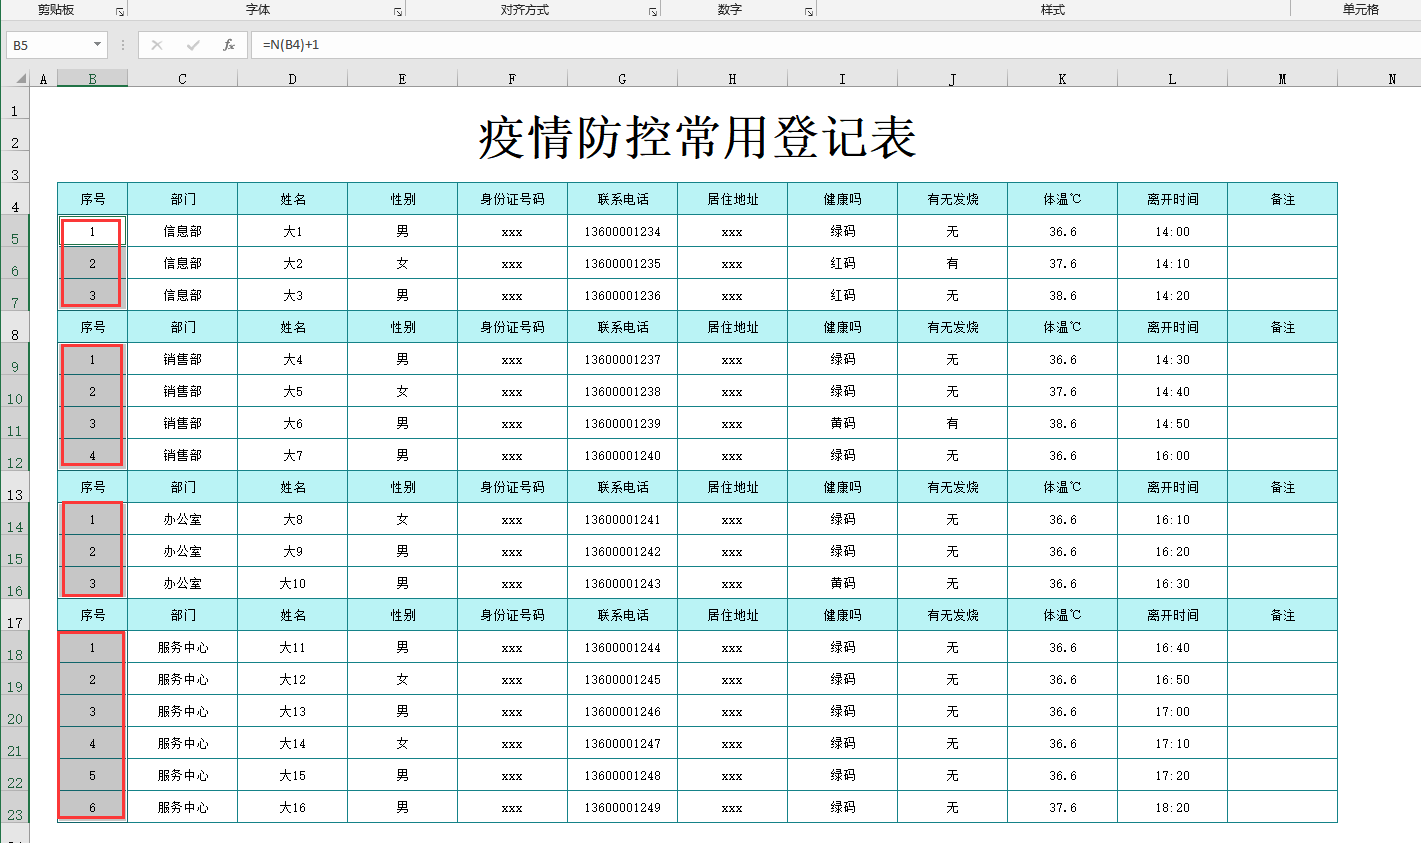Screen dimensions: 1421x843
Task: Select 有 fever cell in 大2's row
Action: pyautogui.click(x=952, y=263)
